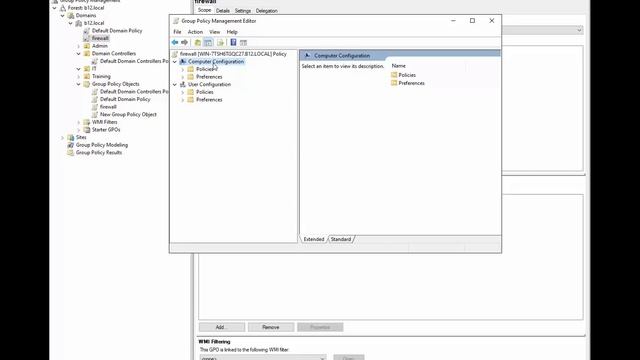Expand the Training OU
The image size is (640, 360).
tap(79, 76)
